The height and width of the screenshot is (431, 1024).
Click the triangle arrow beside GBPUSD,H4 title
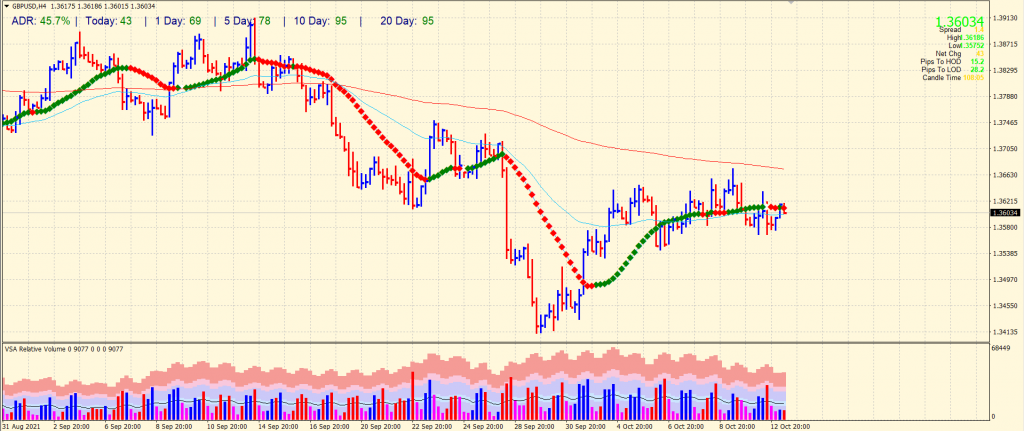coord(6,5)
